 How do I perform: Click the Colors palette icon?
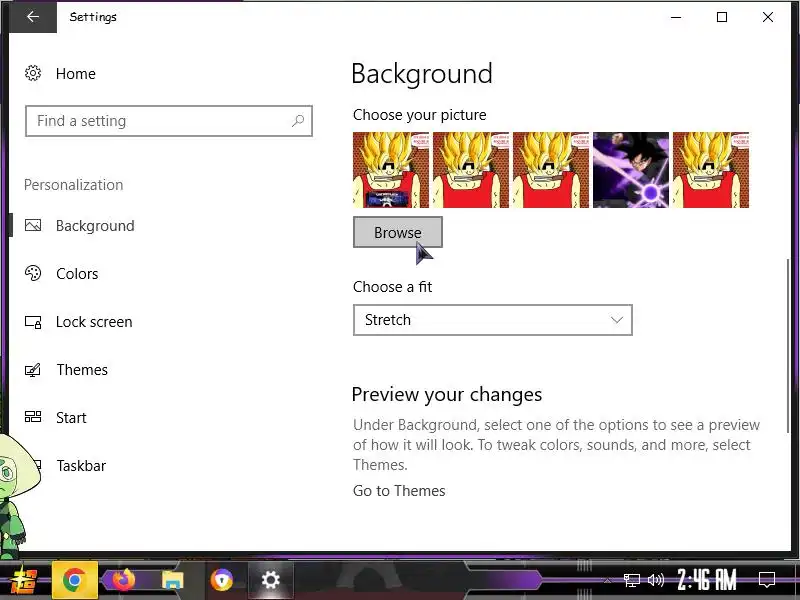click(x=33, y=273)
